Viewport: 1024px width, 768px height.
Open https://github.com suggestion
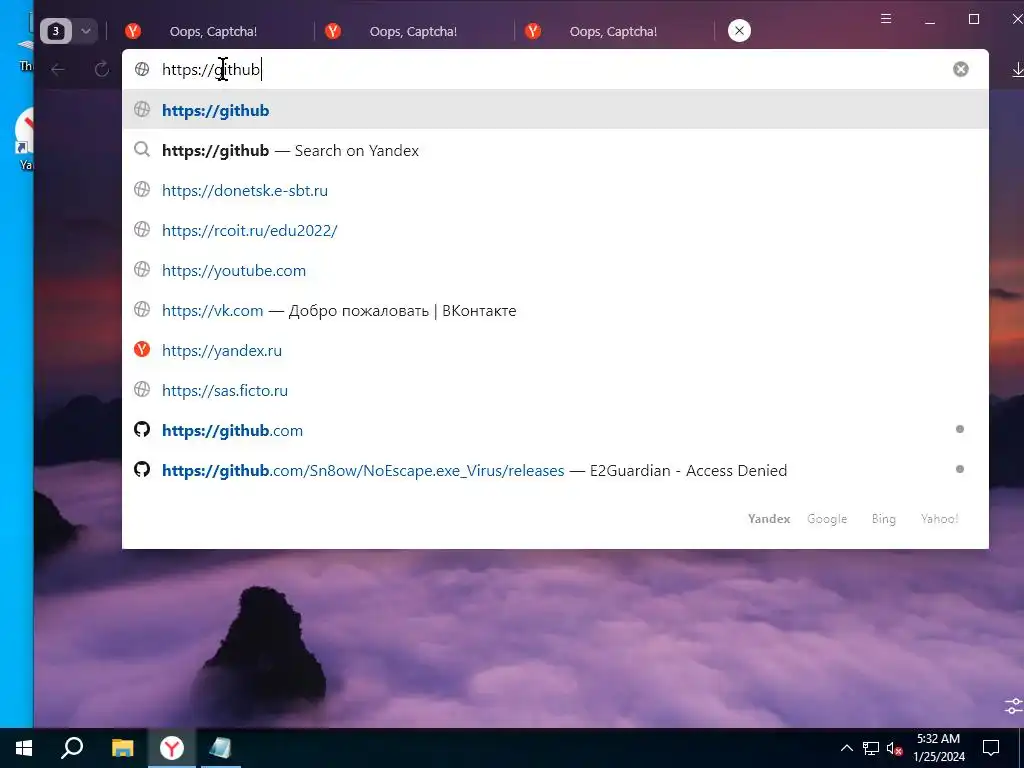click(555, 430)
